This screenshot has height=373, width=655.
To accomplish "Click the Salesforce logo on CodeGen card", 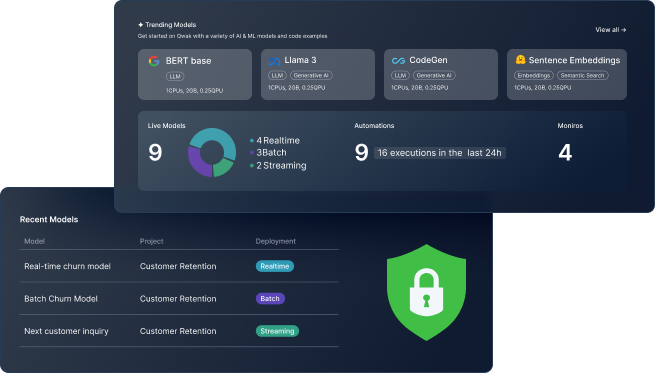I will (398, 61).
